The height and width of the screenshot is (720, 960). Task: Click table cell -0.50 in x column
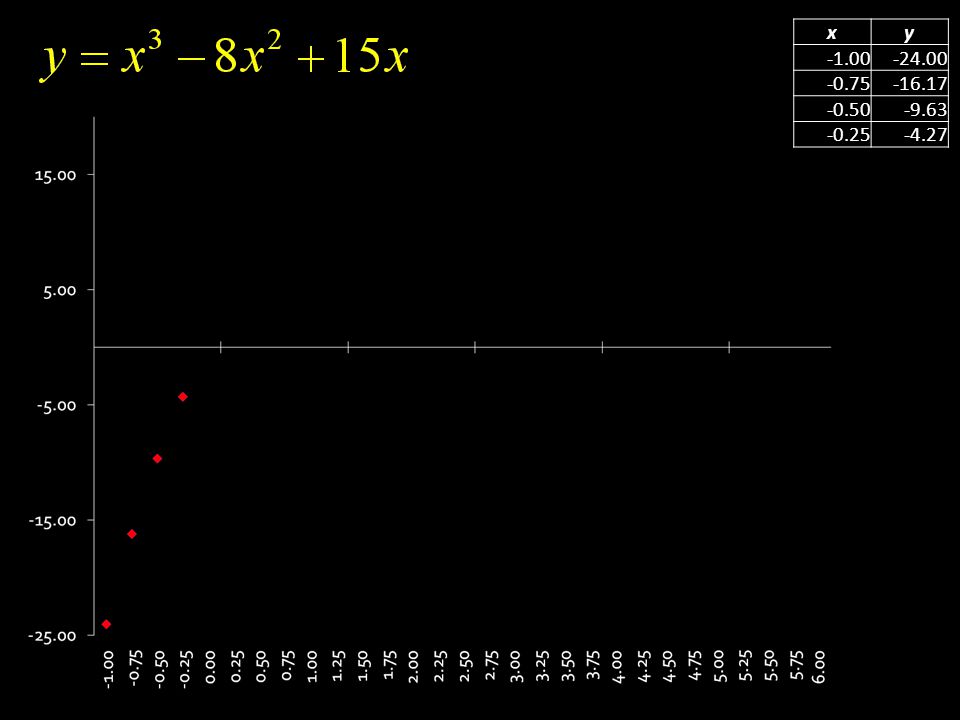832,109
